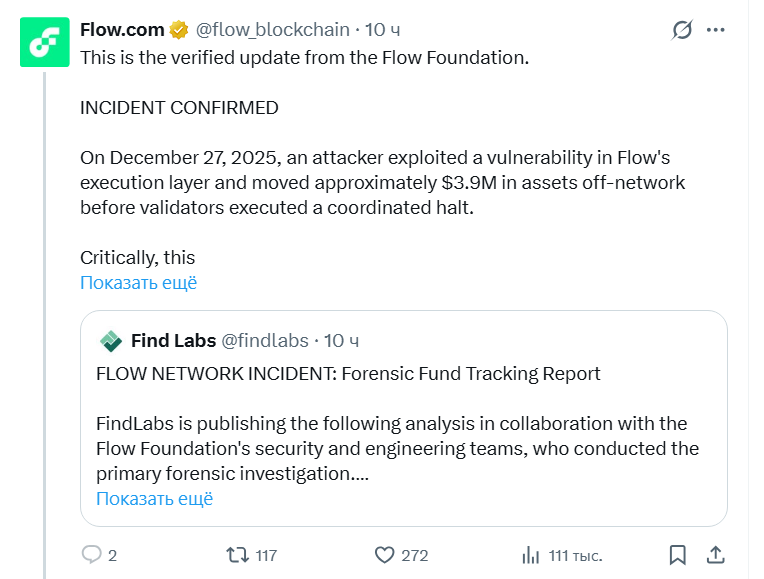Open the three-dot more options menu
Image resolution: width=764 pixels, height=579 pixels.
[716, 30]
